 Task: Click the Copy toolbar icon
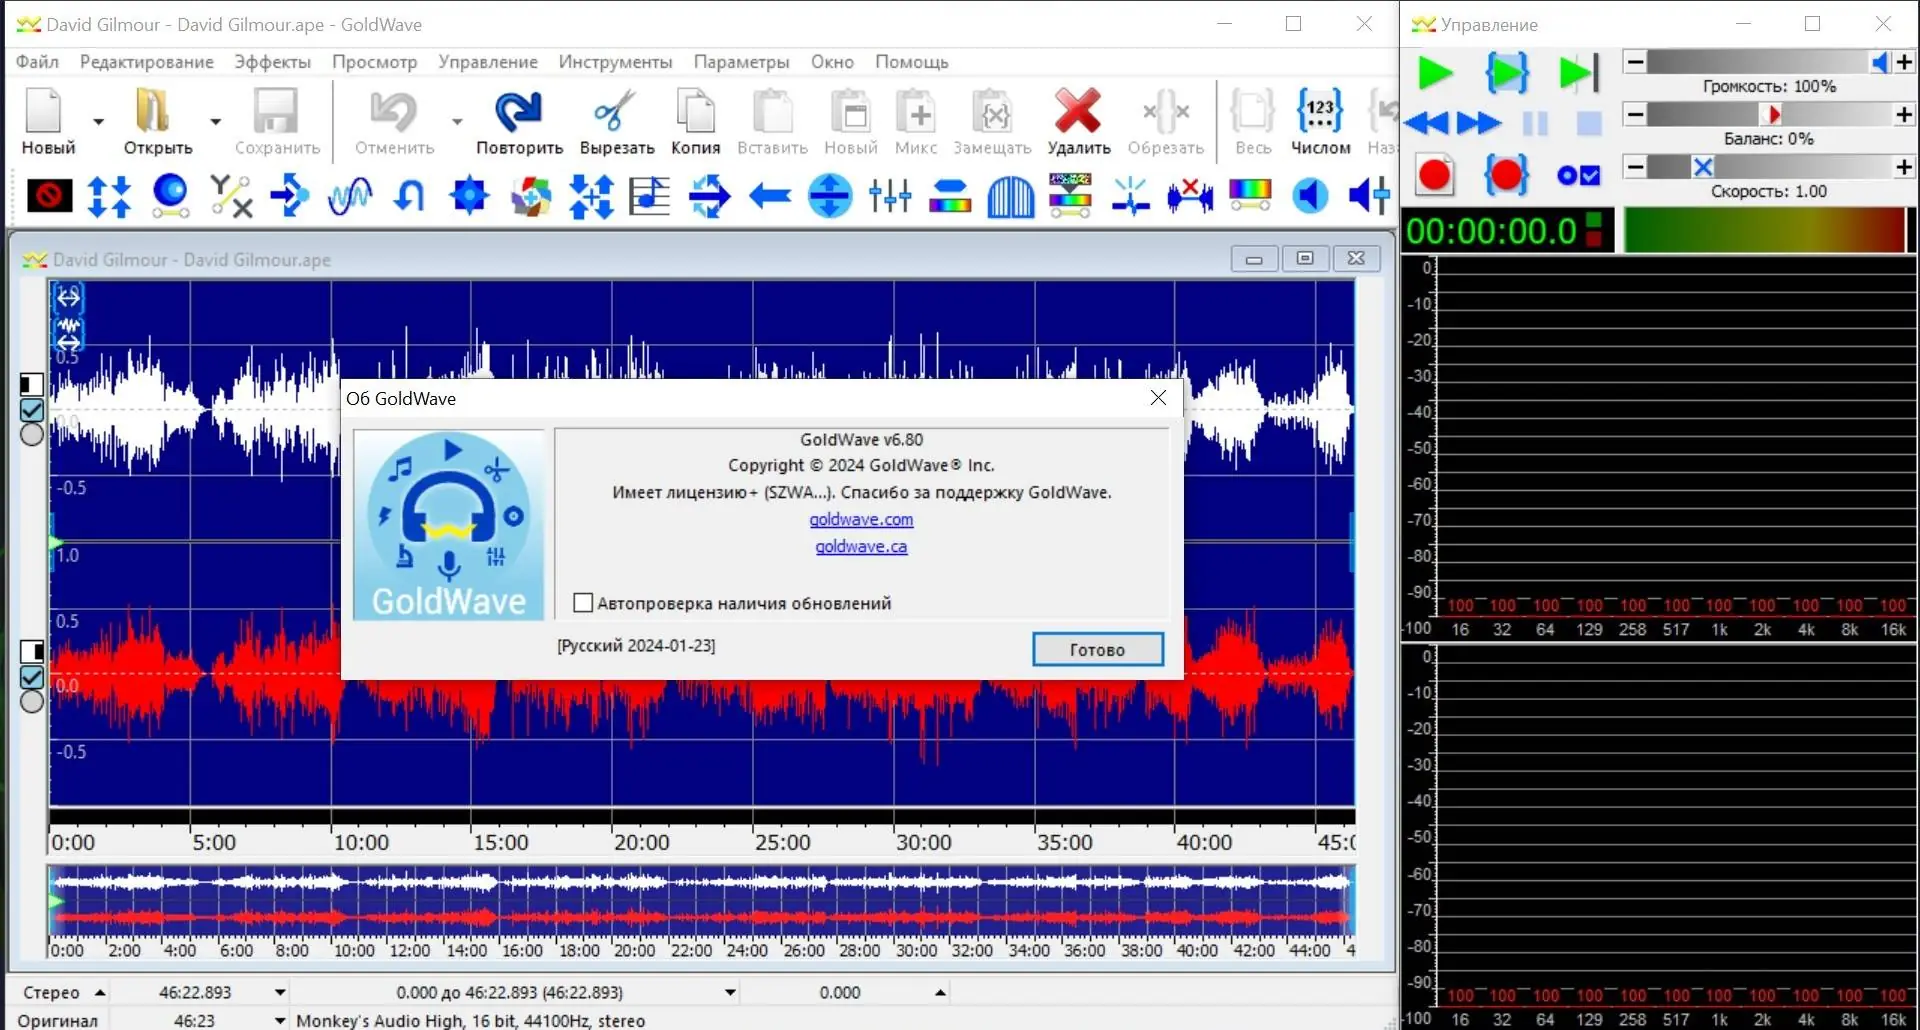(x=695, y=112)
